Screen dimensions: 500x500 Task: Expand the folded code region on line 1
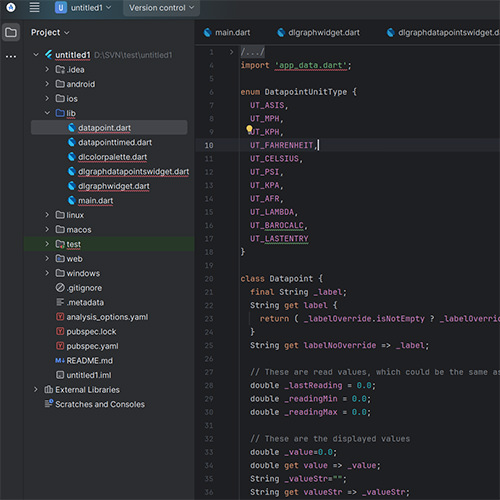pos(231,52)
